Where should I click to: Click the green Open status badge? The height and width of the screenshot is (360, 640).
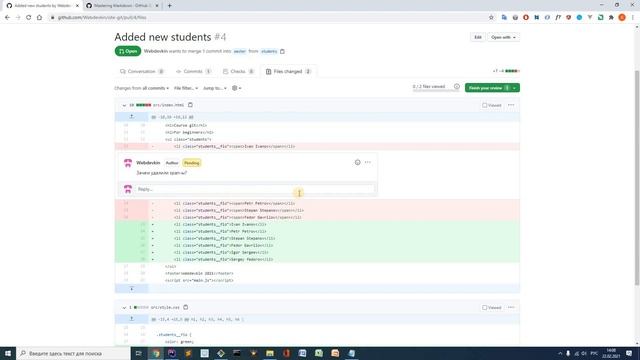coord(128,51)
